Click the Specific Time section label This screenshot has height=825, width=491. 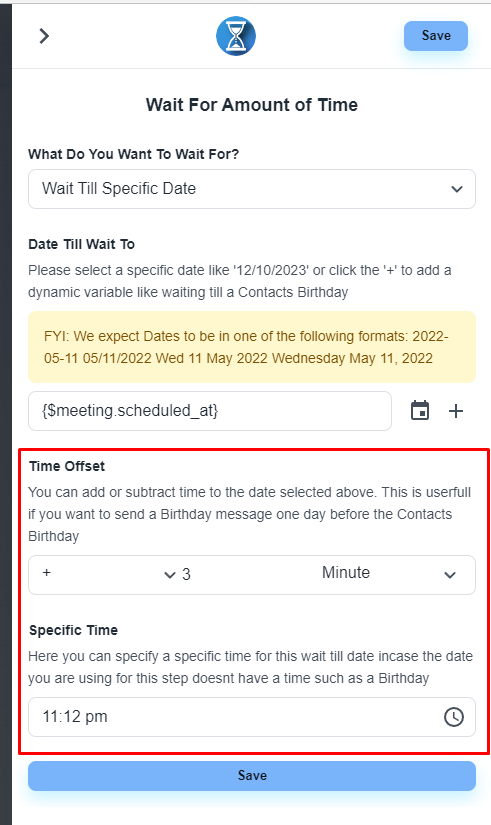(73, 630)
